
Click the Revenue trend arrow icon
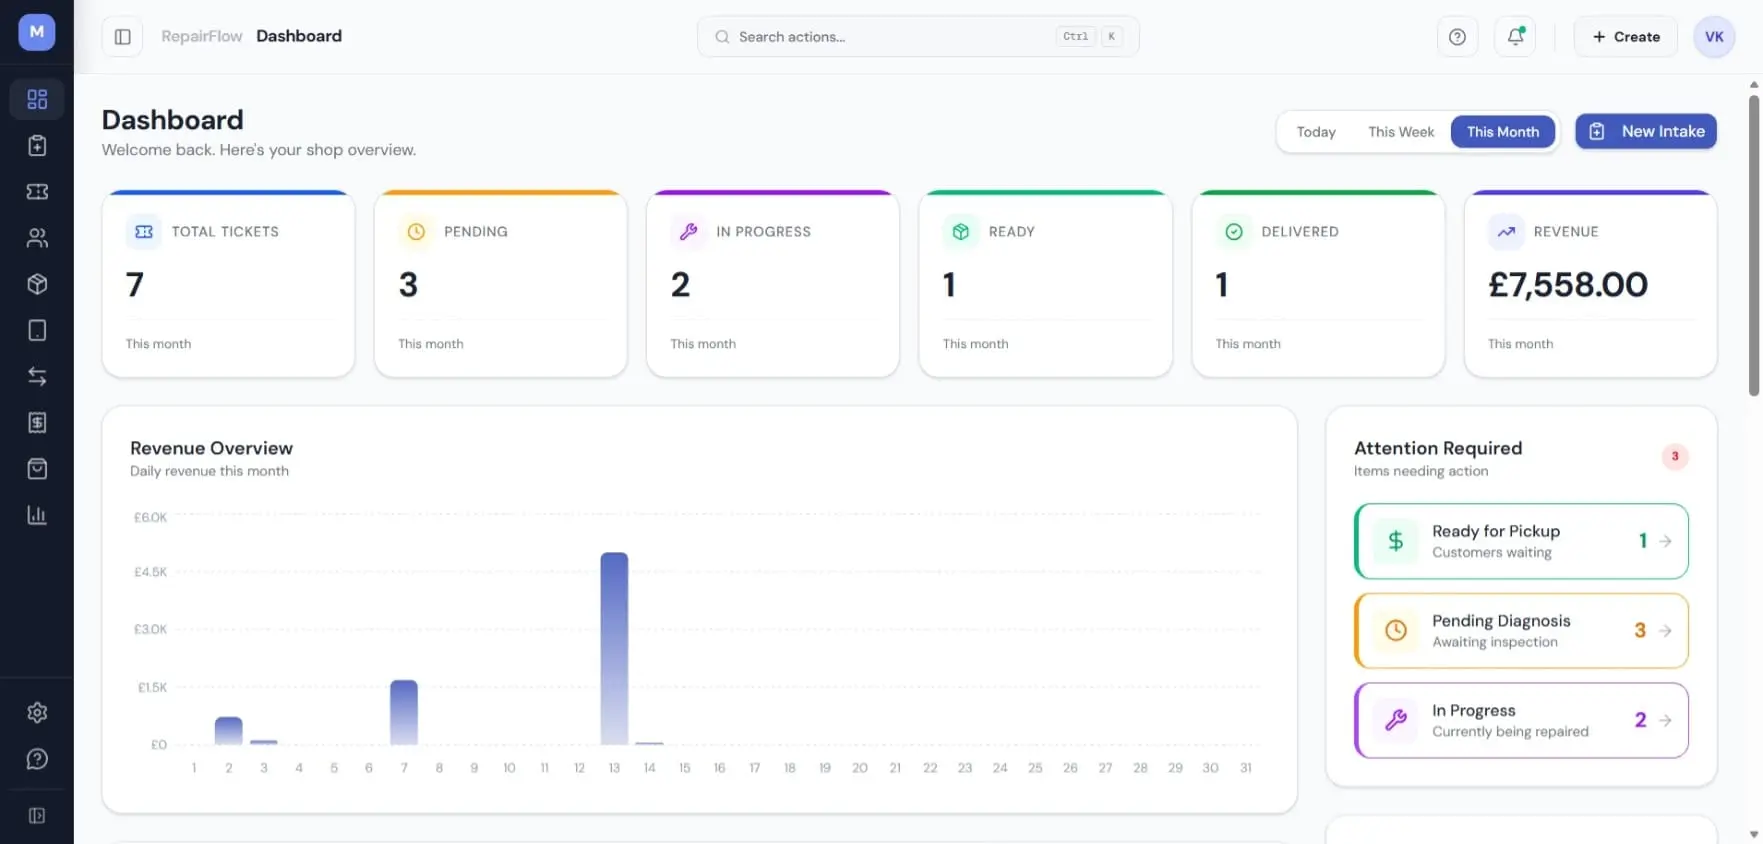pyautogui.click(x=1506, y=231)
